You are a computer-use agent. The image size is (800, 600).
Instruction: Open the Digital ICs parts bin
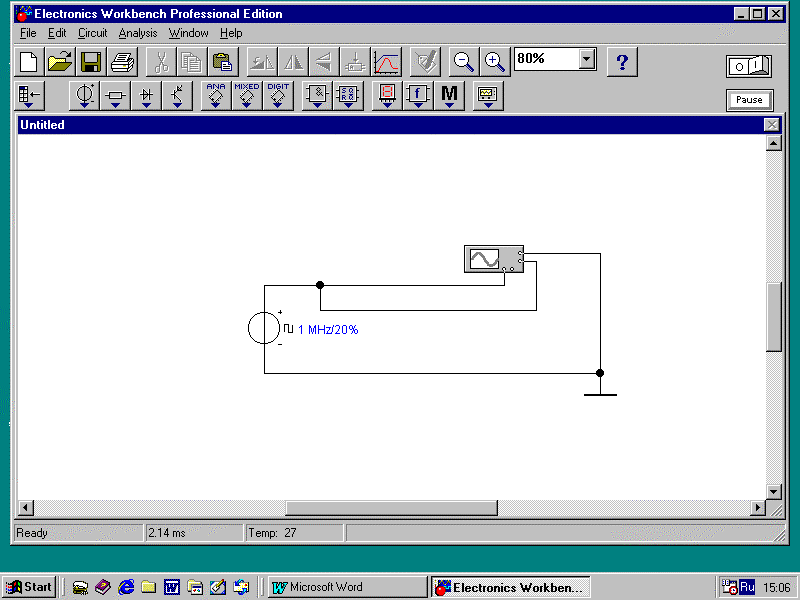[278, 95]
